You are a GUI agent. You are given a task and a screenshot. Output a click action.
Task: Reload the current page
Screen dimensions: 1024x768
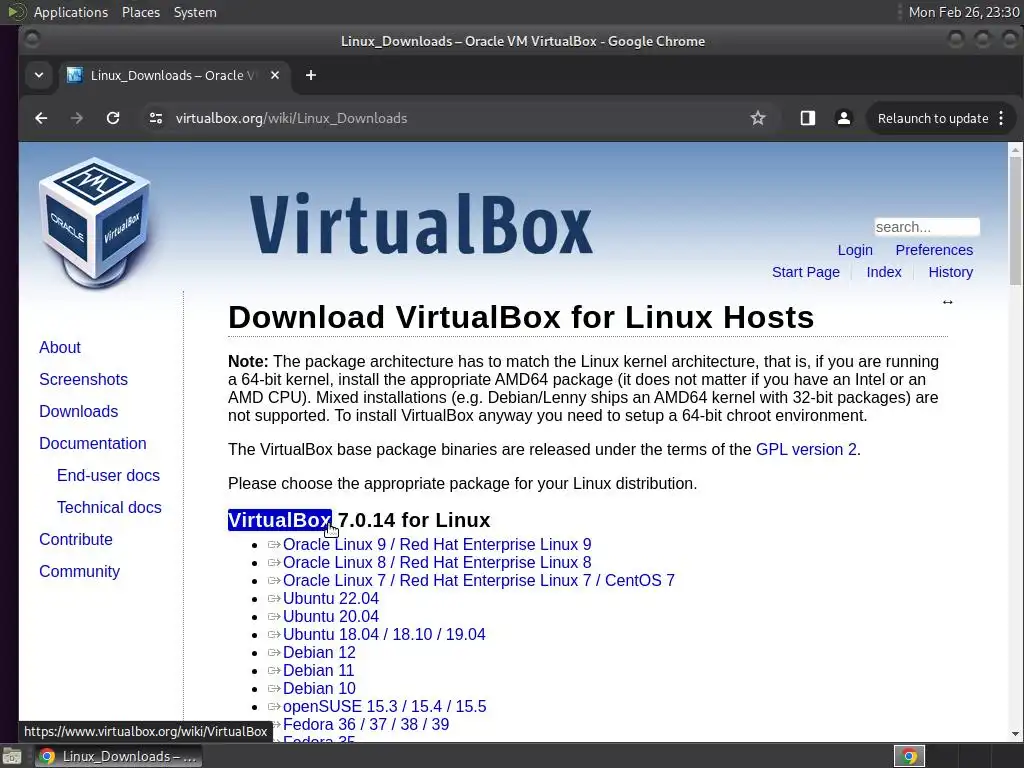pyautogui.click(x=113, y=118)
